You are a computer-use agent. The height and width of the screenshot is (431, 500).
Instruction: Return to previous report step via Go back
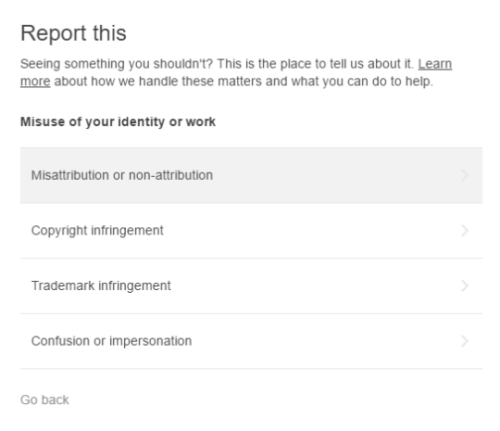point(45,400)
